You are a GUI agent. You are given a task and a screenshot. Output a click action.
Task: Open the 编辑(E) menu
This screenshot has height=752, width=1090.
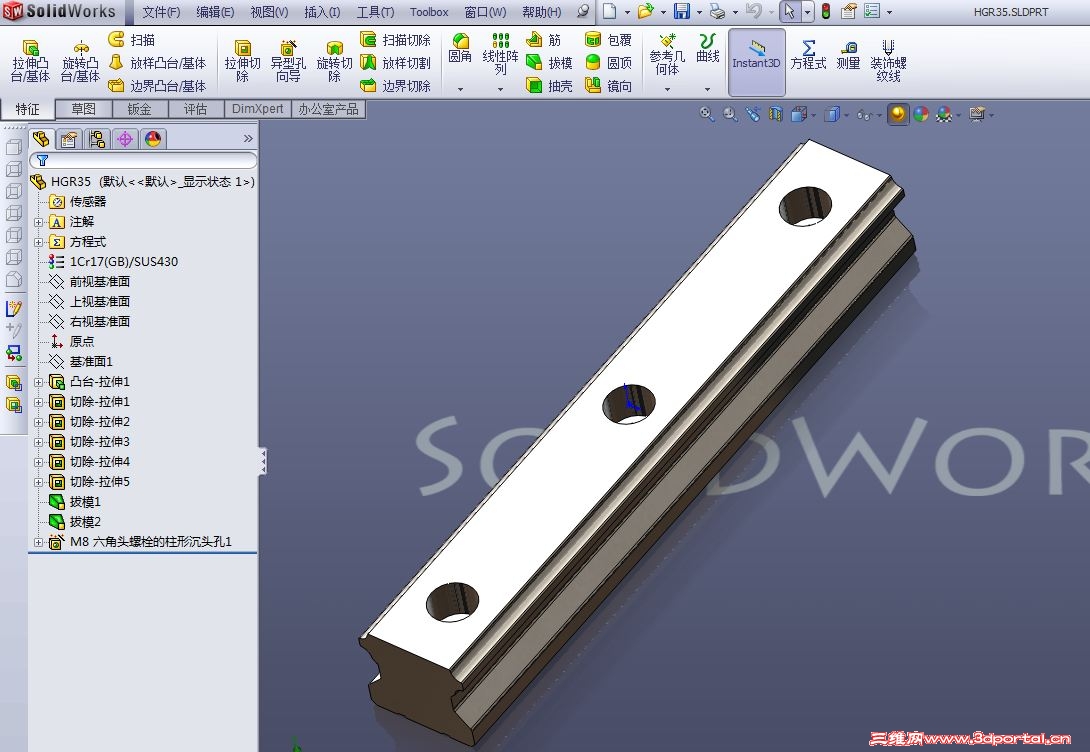(x=215, y=12)
